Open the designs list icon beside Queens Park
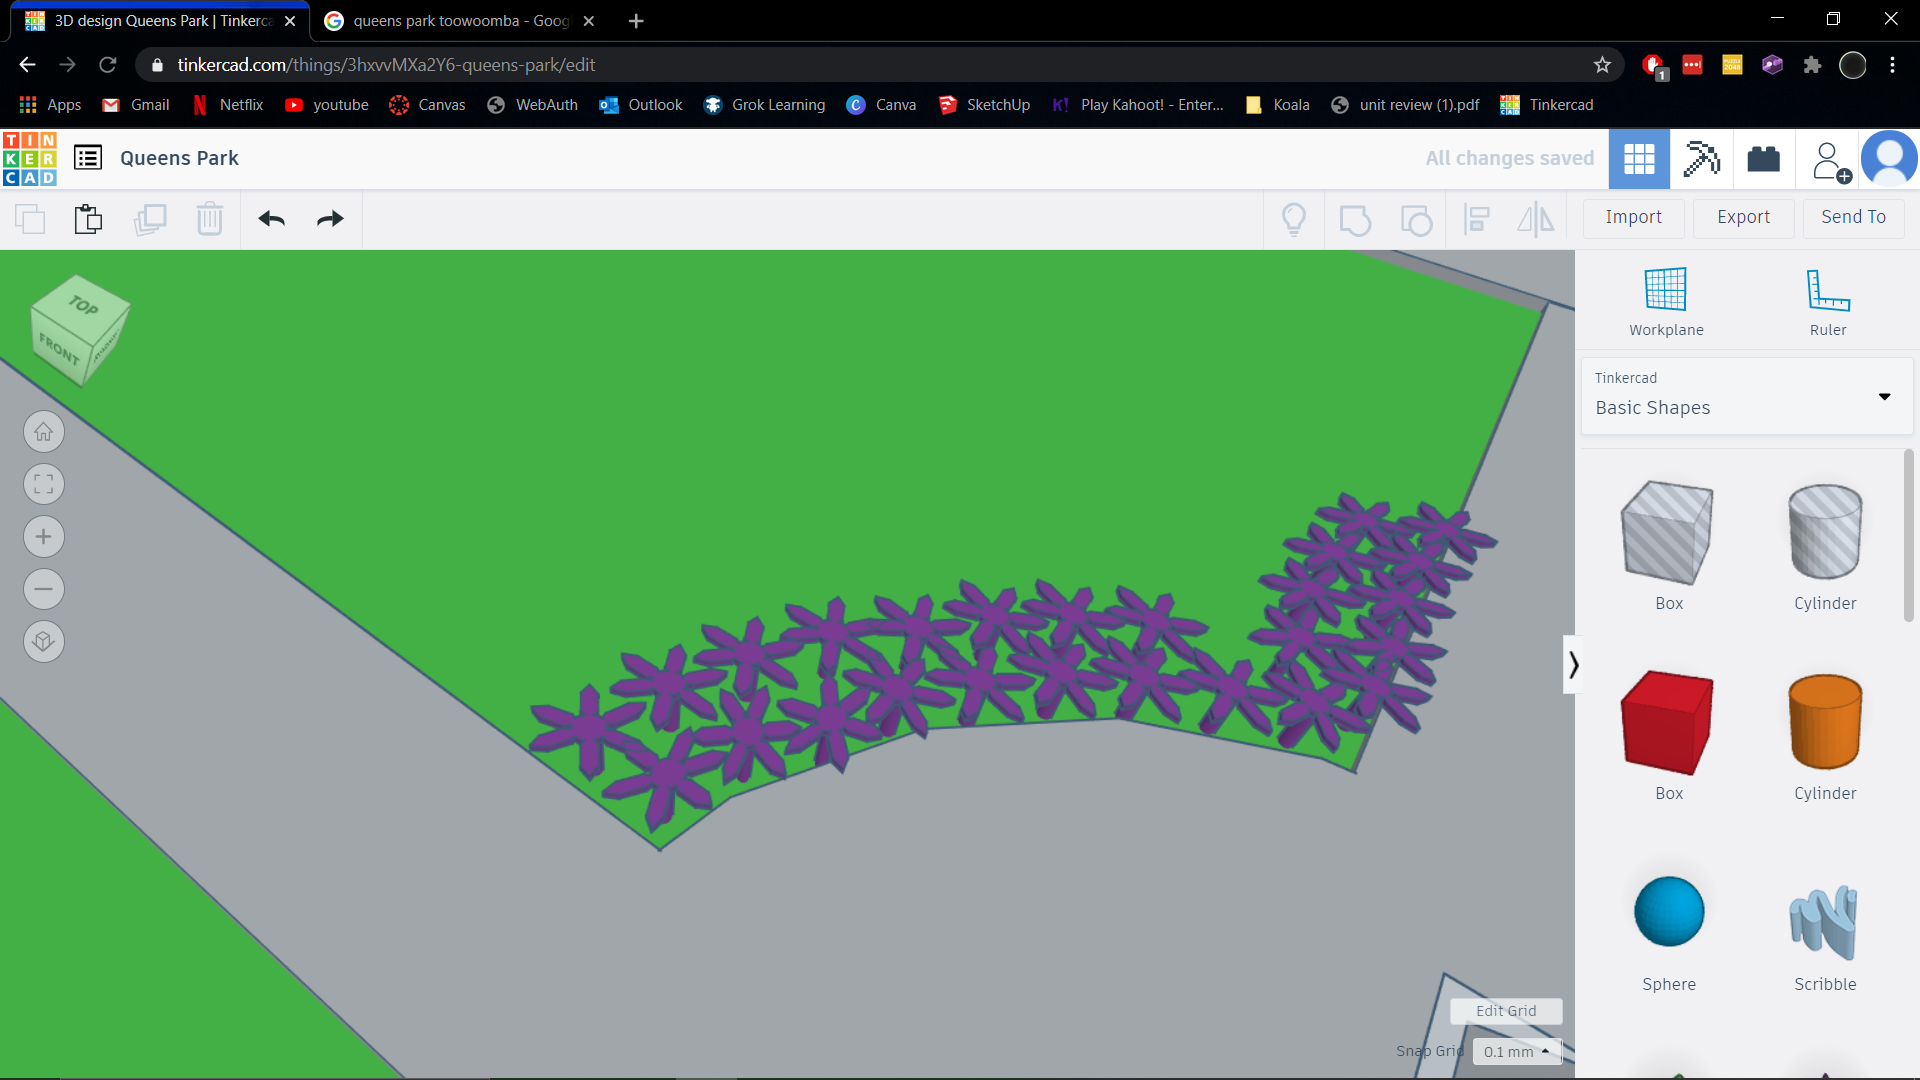This screenshot has height=1080, width=1920. point(88,158)
